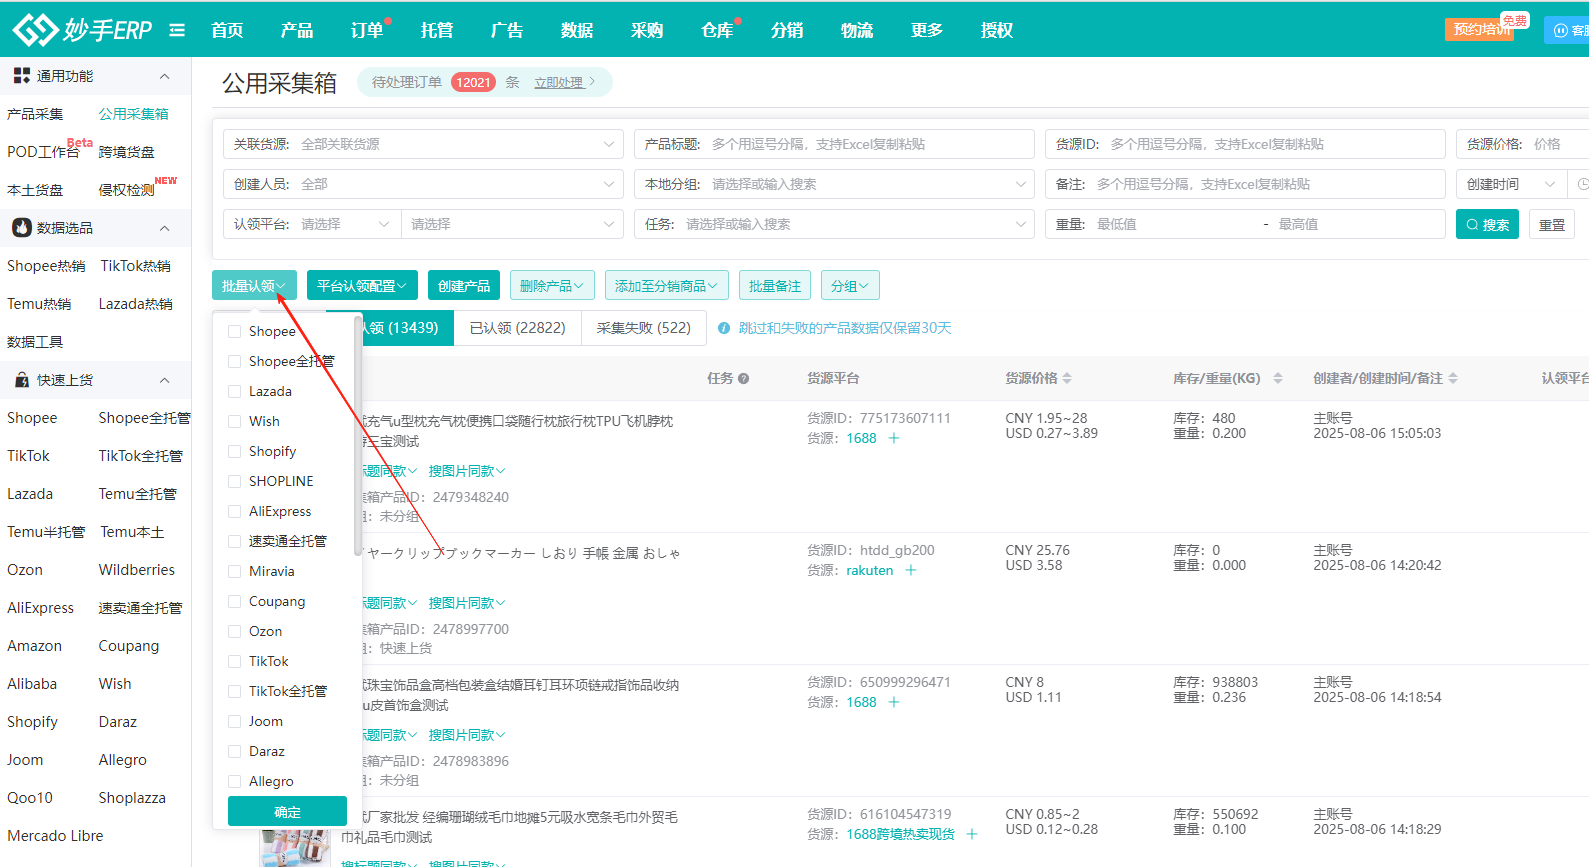The image size is (1589, 867).
Task: Click the 确定 button in dropdown
Action: (x=287, y=812)
